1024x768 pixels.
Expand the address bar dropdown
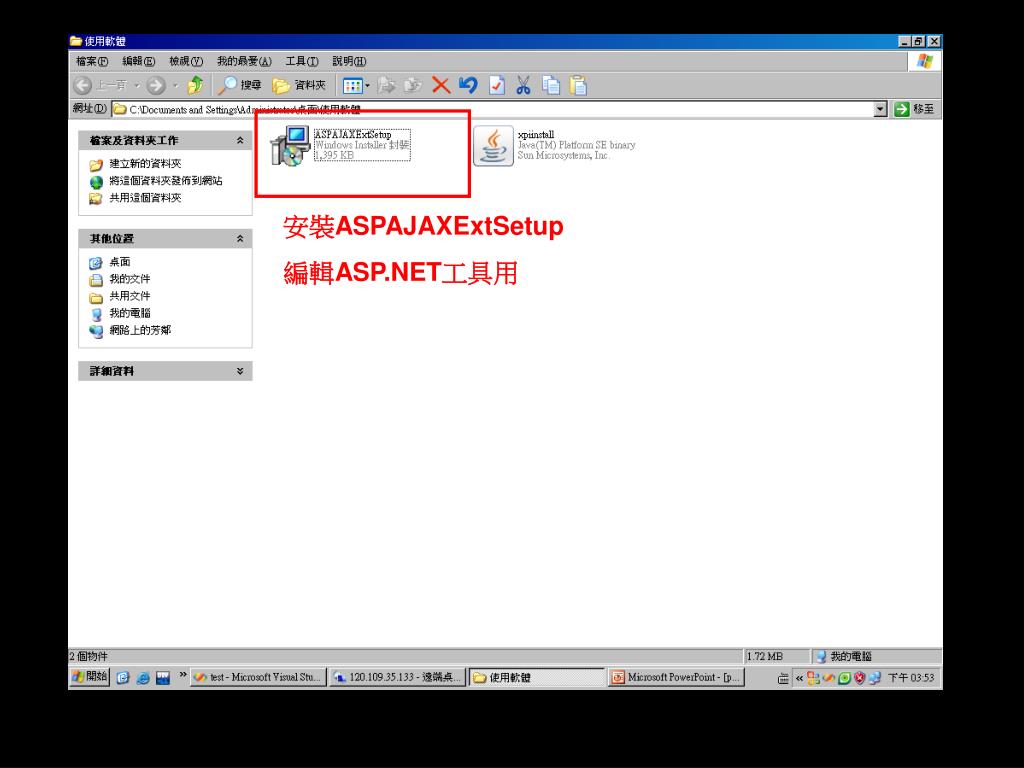[880, 109]
